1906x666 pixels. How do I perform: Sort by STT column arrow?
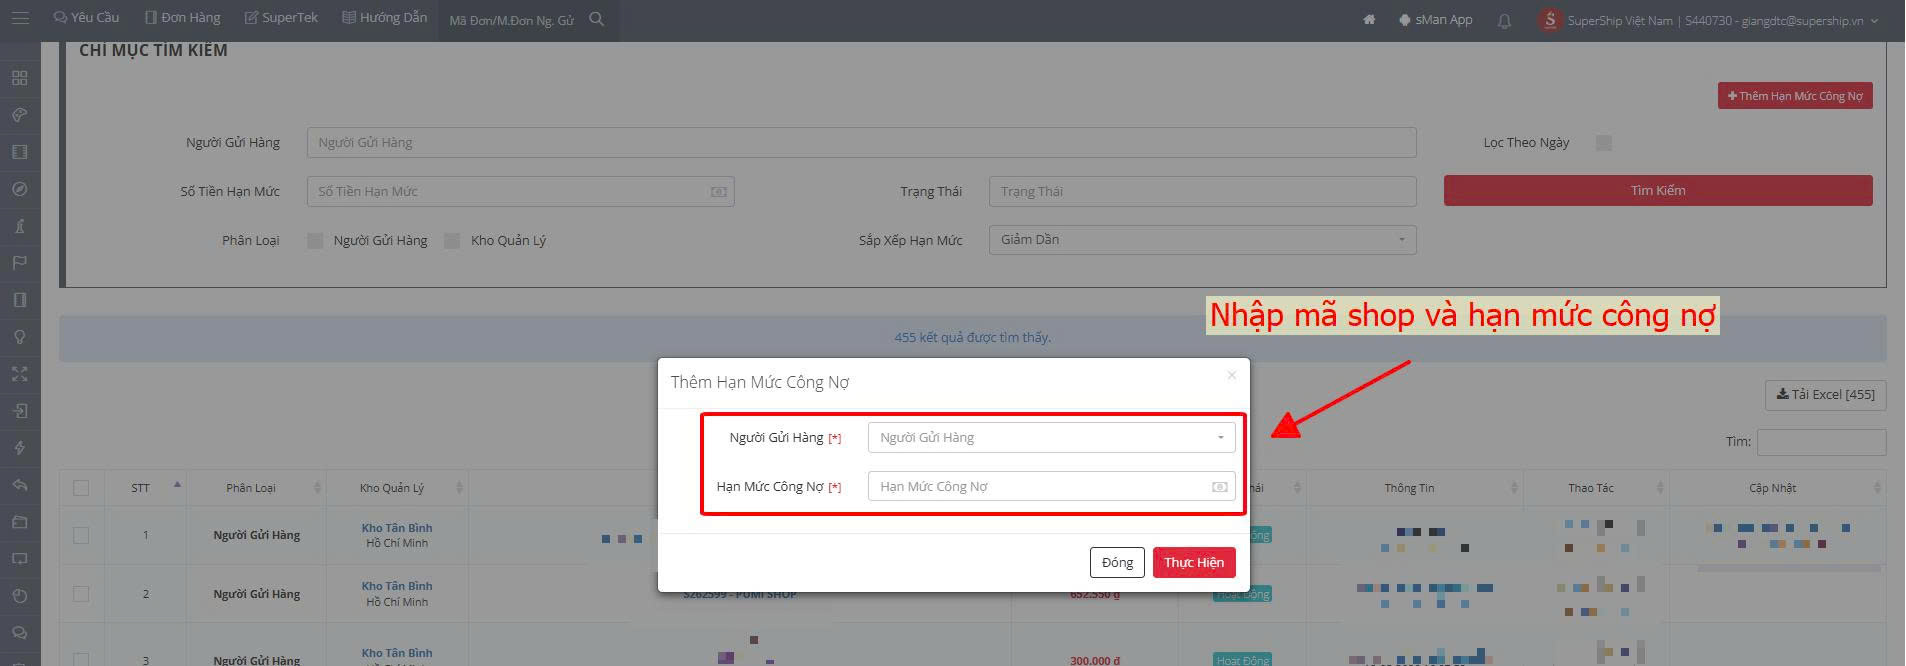(x=177, y=487)
